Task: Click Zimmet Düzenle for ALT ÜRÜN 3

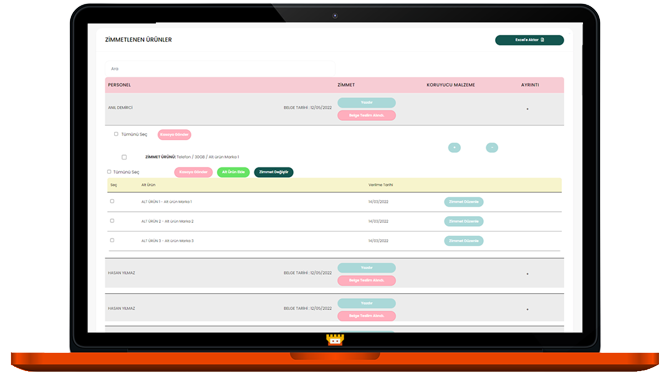Action: 464,241
